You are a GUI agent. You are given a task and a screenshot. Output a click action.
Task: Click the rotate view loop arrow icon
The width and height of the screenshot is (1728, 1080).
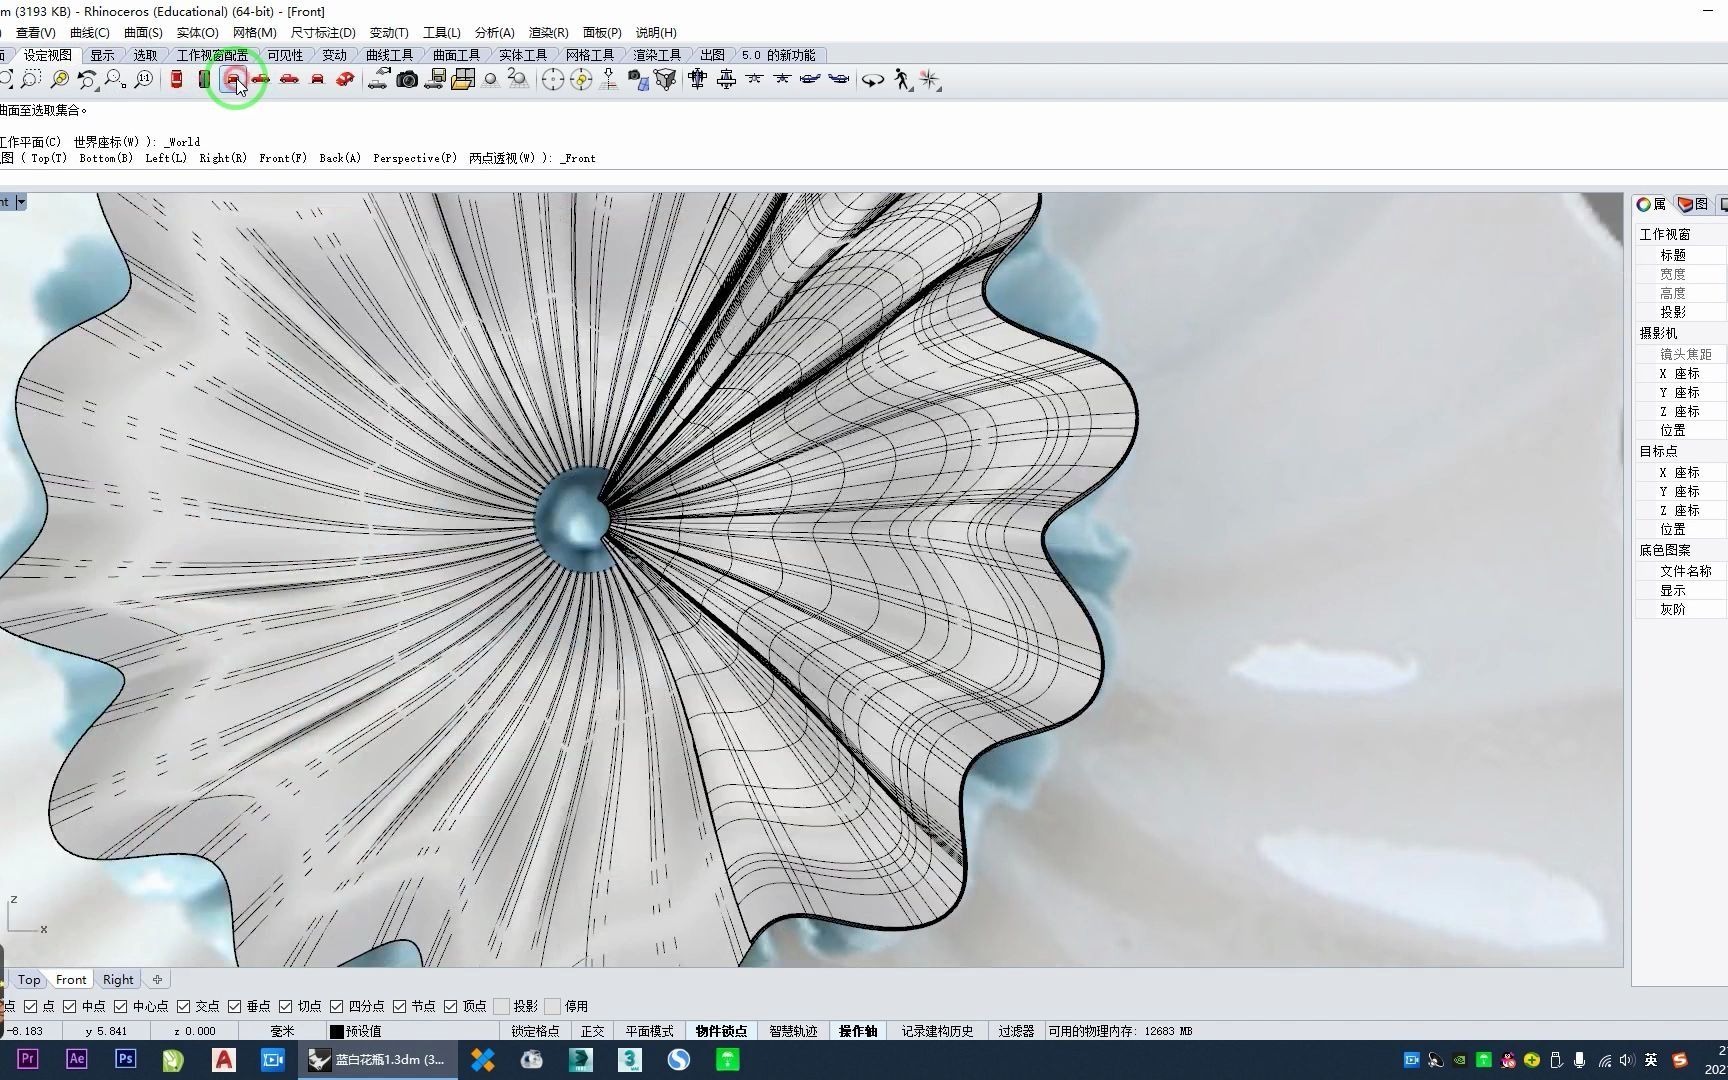(x=873, y=79)
